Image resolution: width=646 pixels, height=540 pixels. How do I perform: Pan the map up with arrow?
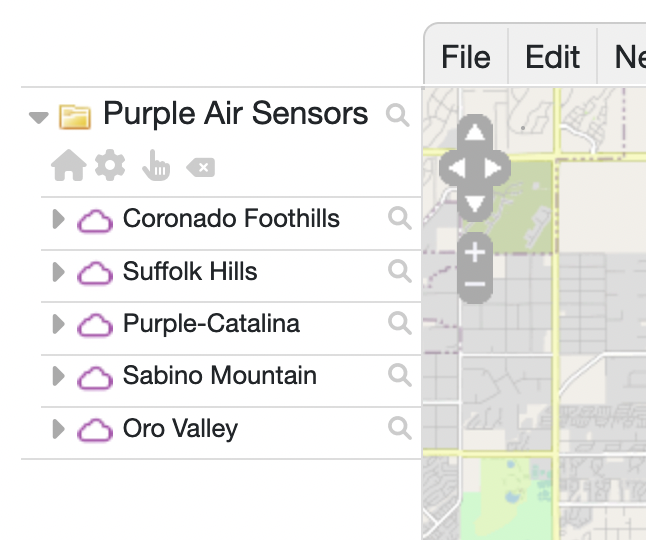(476, 132)
